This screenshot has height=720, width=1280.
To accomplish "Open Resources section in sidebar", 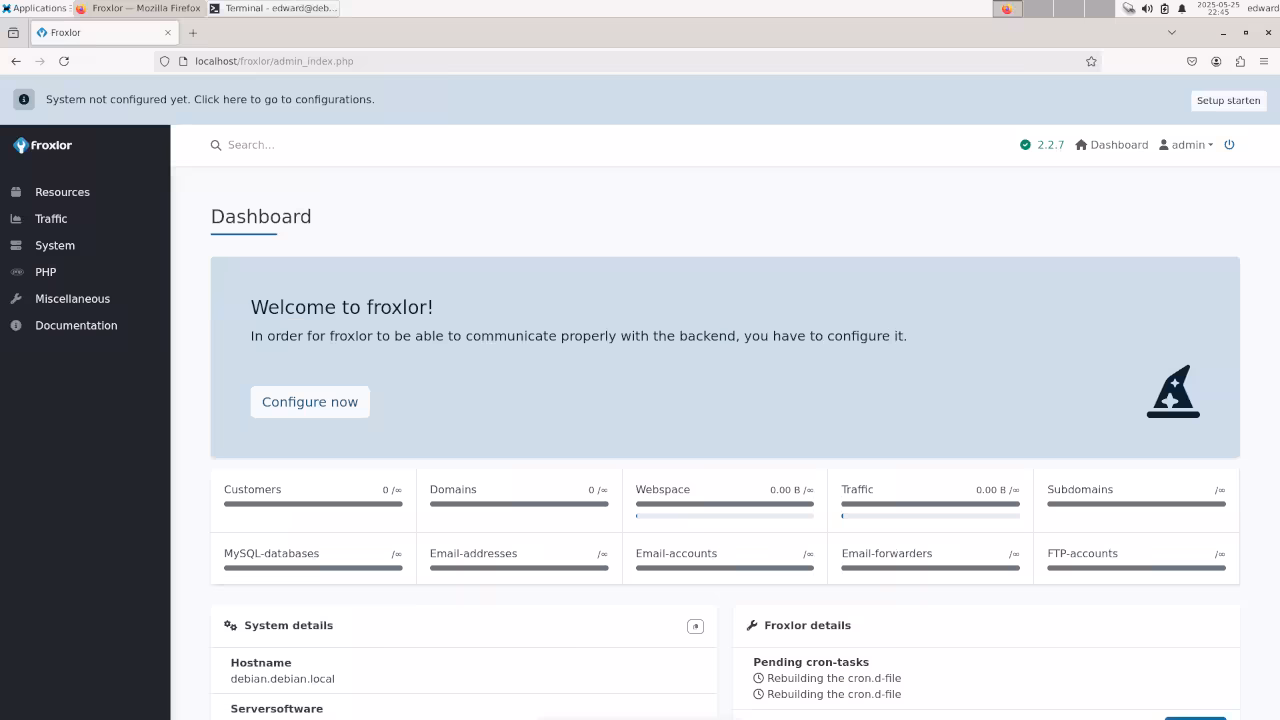I will point(62,192).
